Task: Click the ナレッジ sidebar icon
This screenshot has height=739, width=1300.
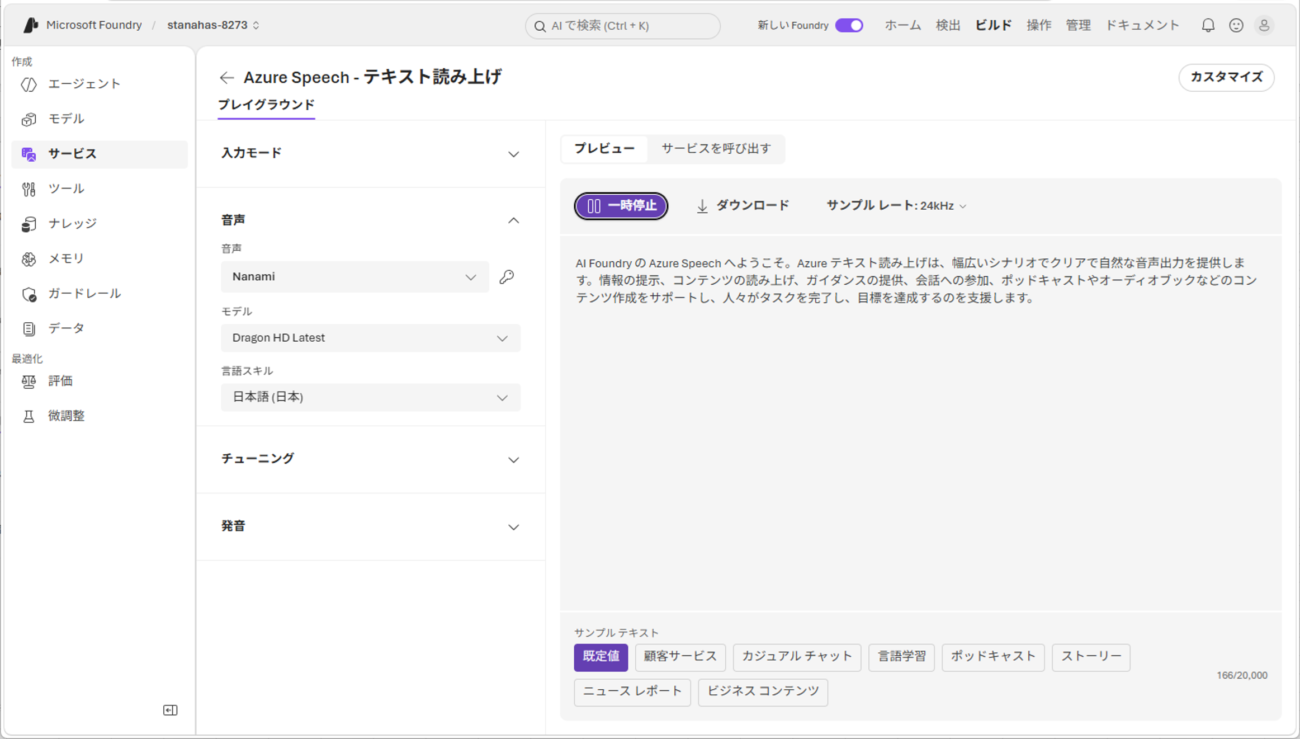Action: (29, 224)
